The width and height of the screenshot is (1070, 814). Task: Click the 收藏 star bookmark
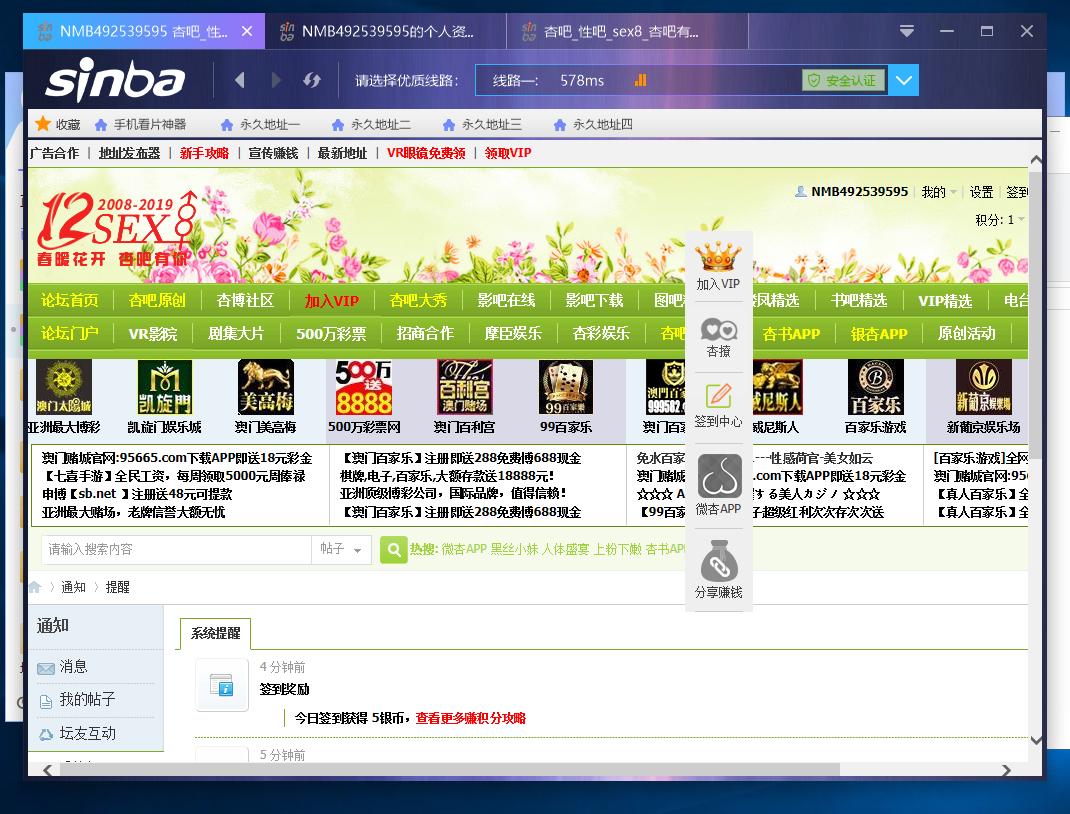click(58, 124)
